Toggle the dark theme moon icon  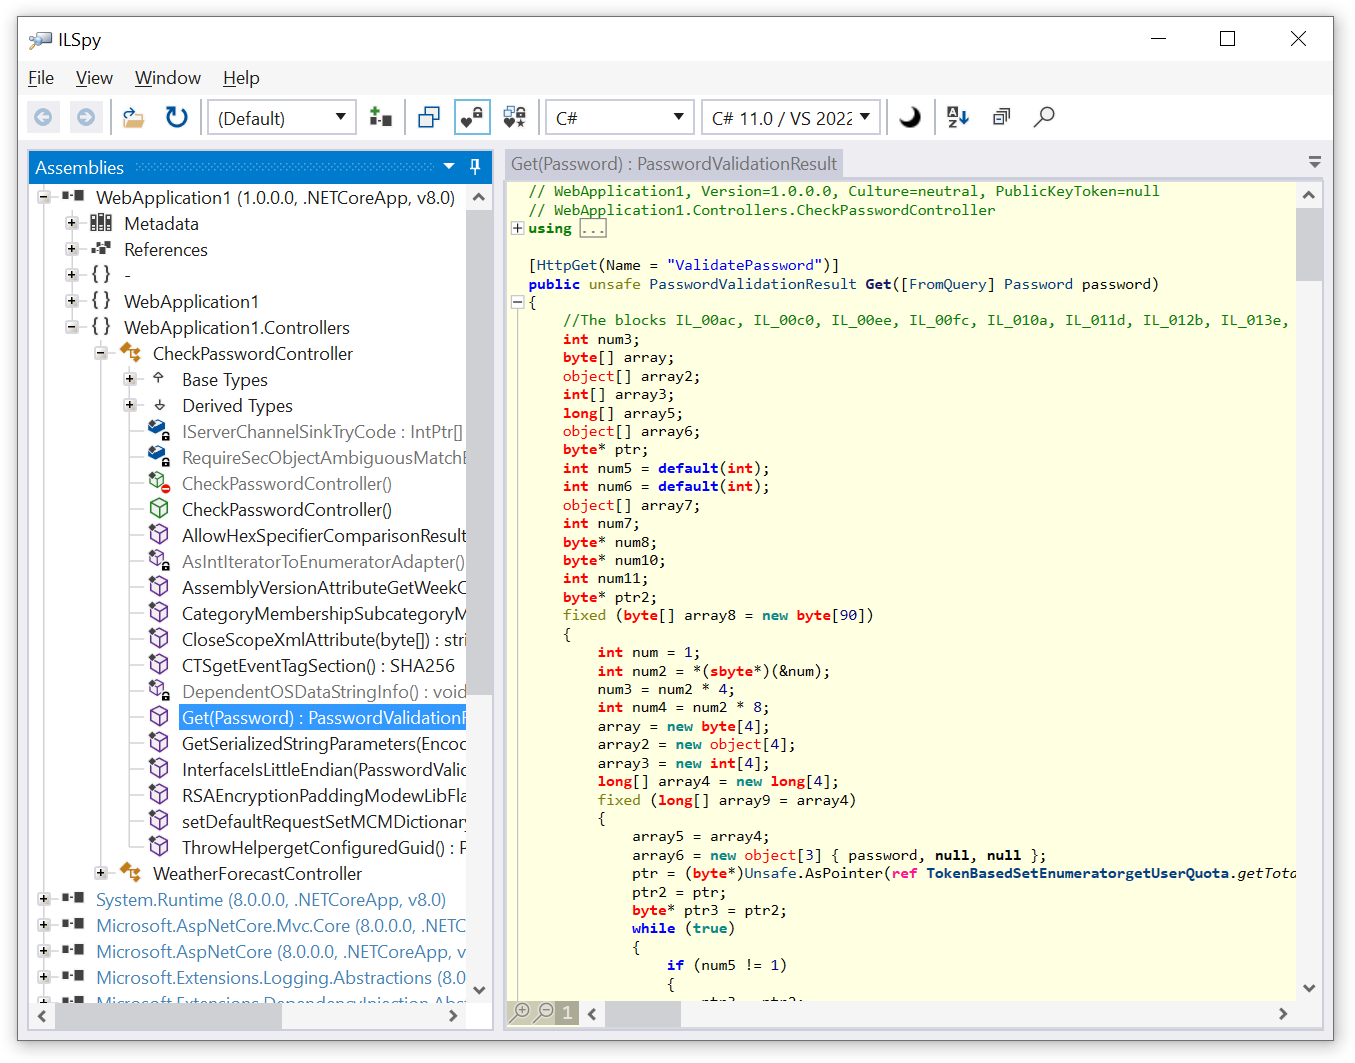click(x=909, y=117)
